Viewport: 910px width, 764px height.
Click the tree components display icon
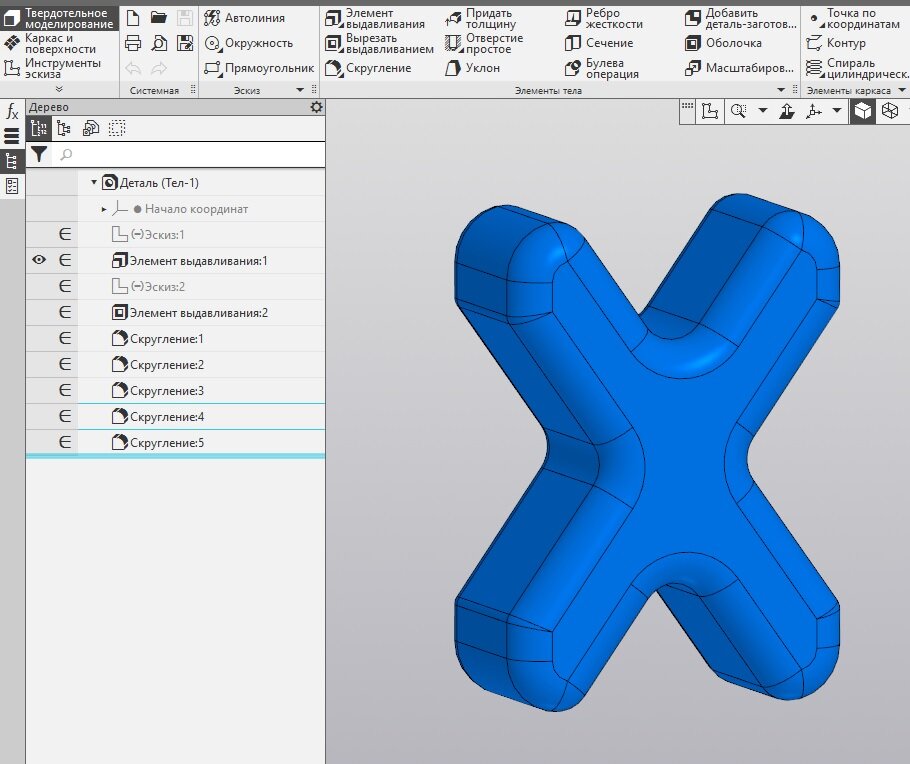pos(91,128)
